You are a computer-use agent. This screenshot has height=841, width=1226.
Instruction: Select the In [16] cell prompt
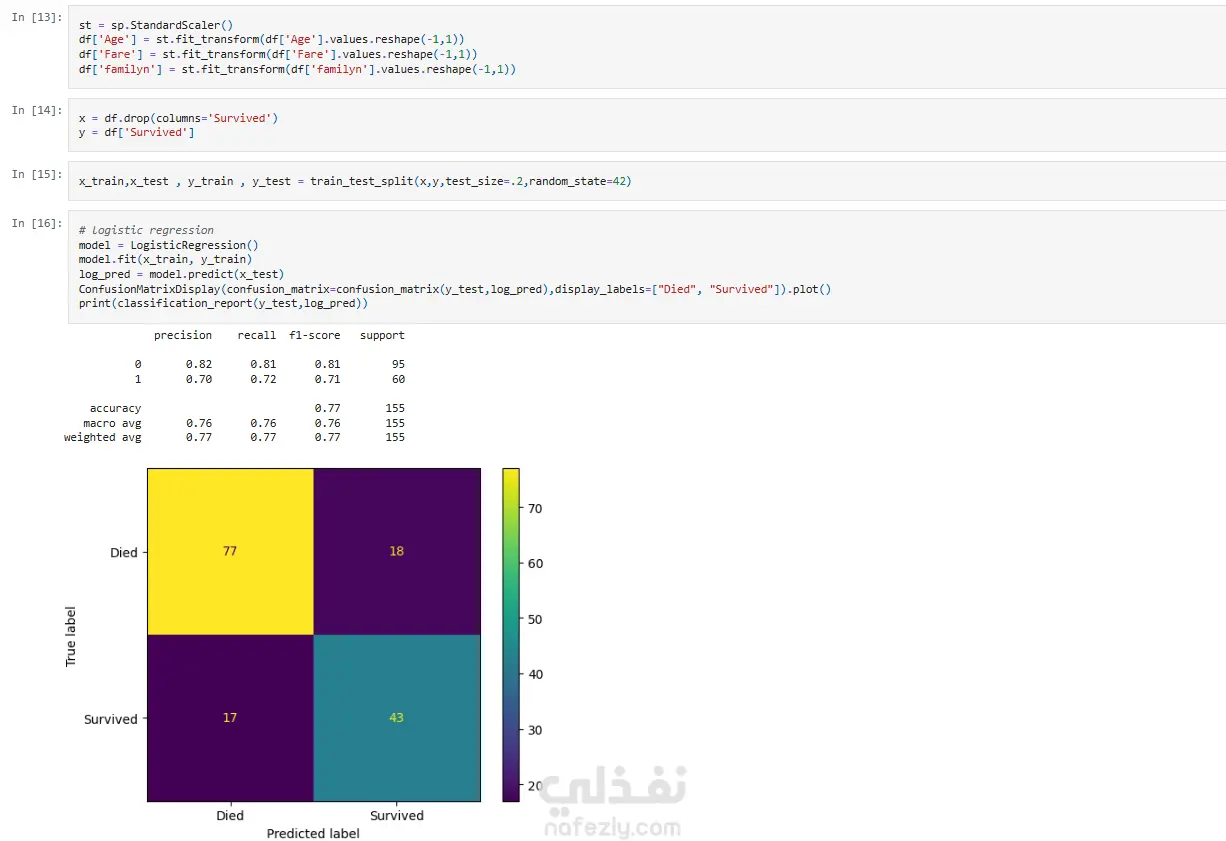pyautogui.click(x=36, y=223)
